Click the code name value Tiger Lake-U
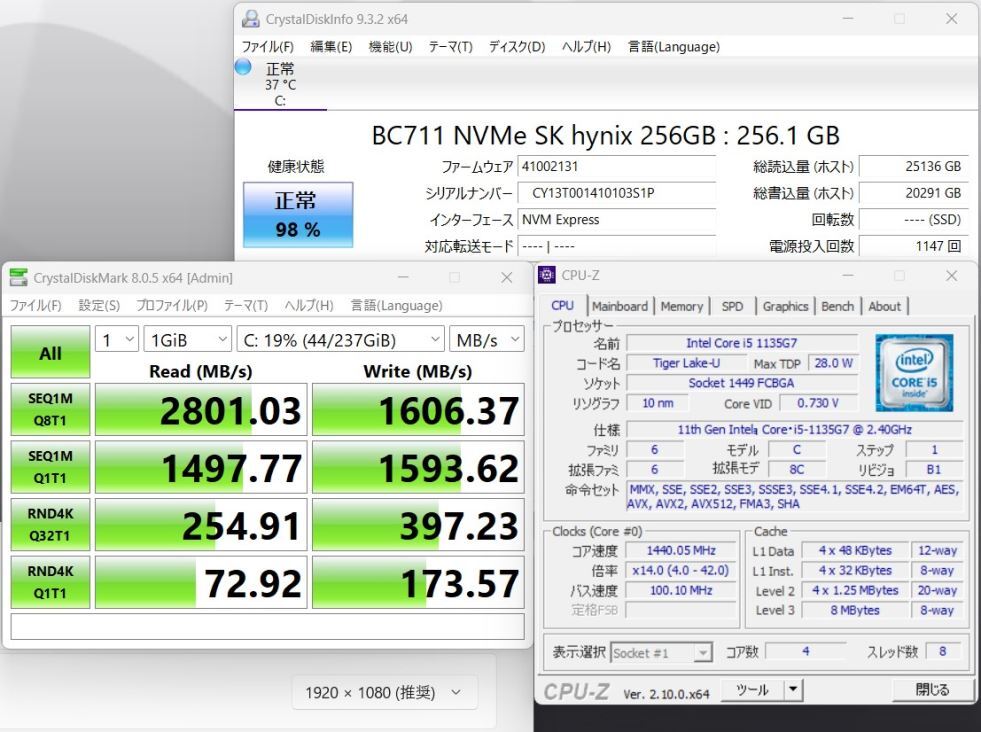This screenshot has width=981, height=732. 686,363
